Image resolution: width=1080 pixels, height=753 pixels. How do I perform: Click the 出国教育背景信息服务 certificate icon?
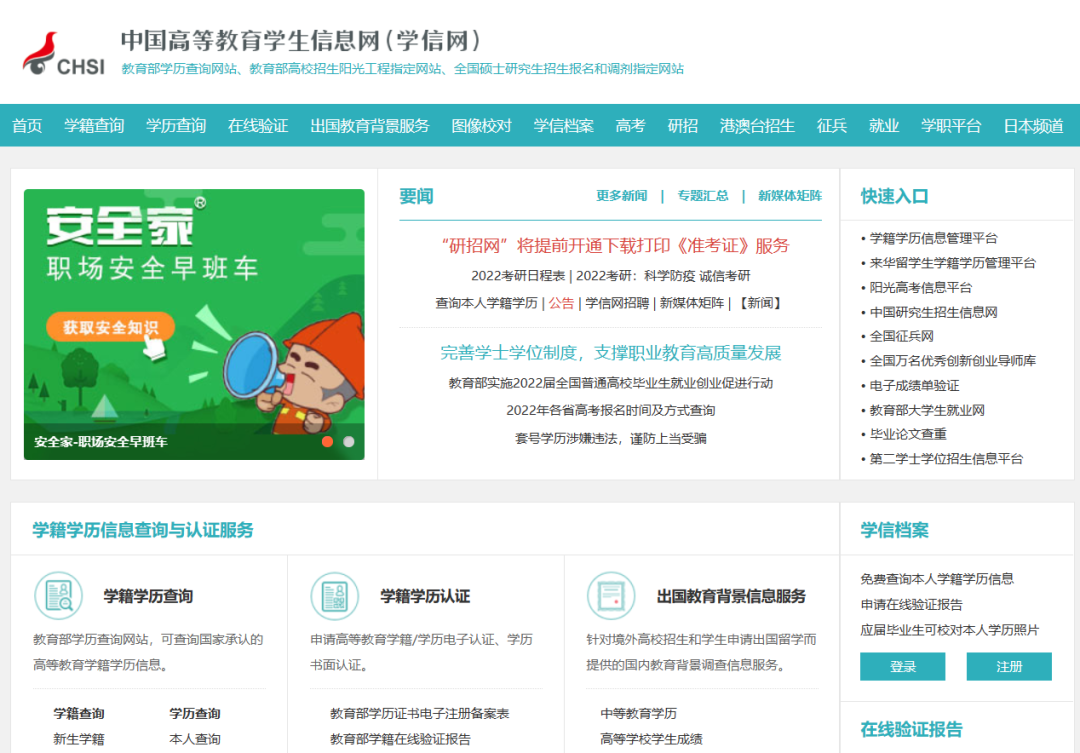pyautogui.click(x=610, y=596)
